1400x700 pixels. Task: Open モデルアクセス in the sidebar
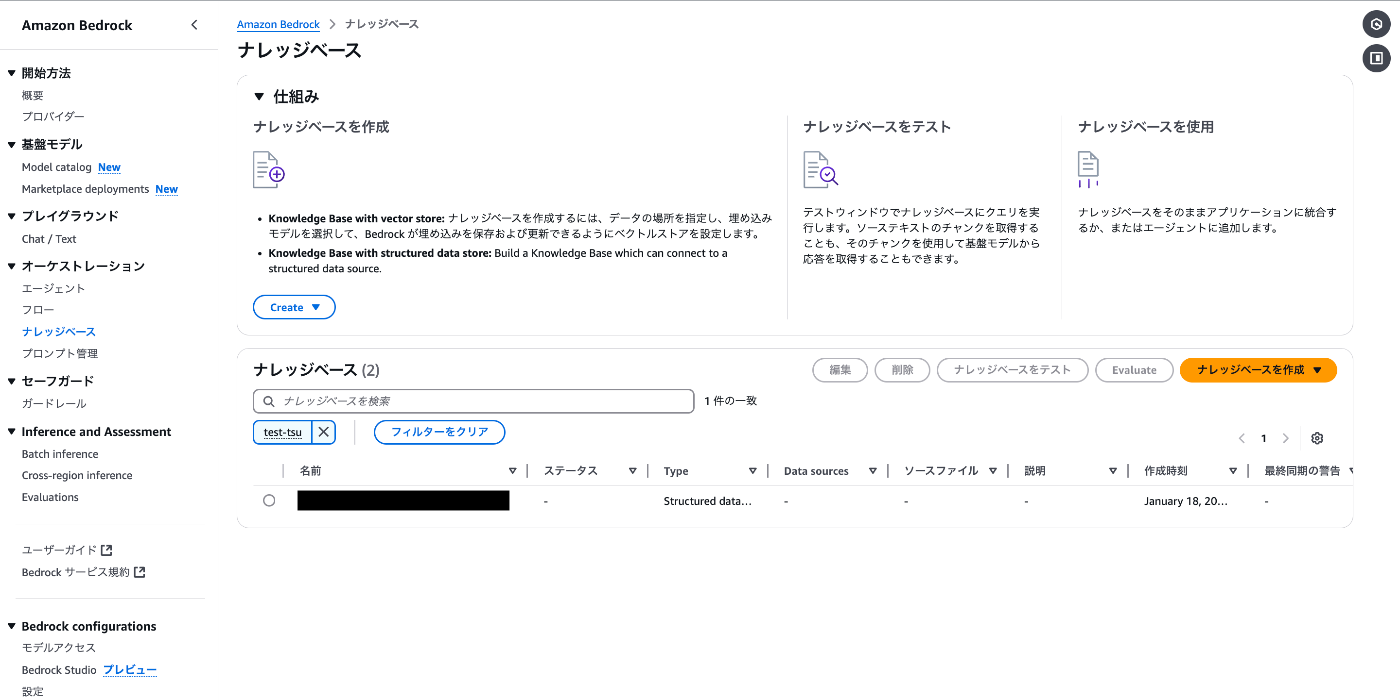coord(59,647)
